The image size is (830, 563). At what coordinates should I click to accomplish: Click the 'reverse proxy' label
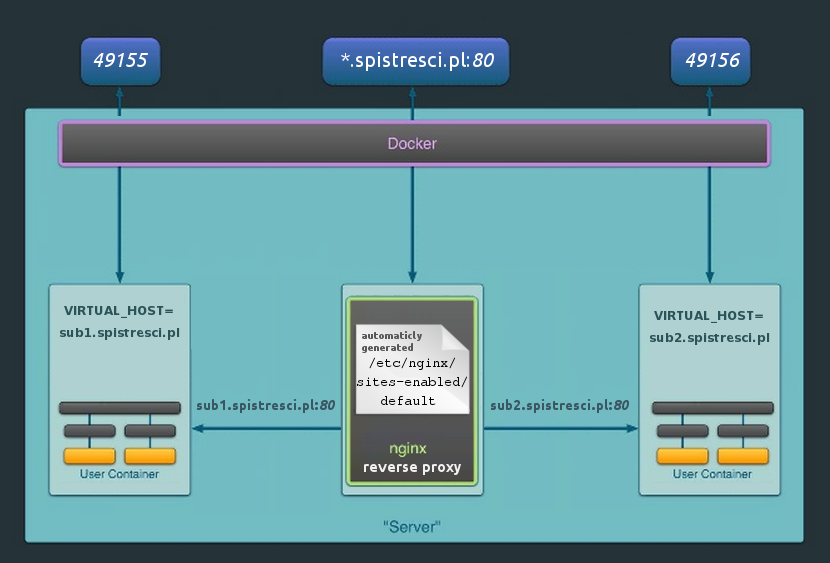412,468
